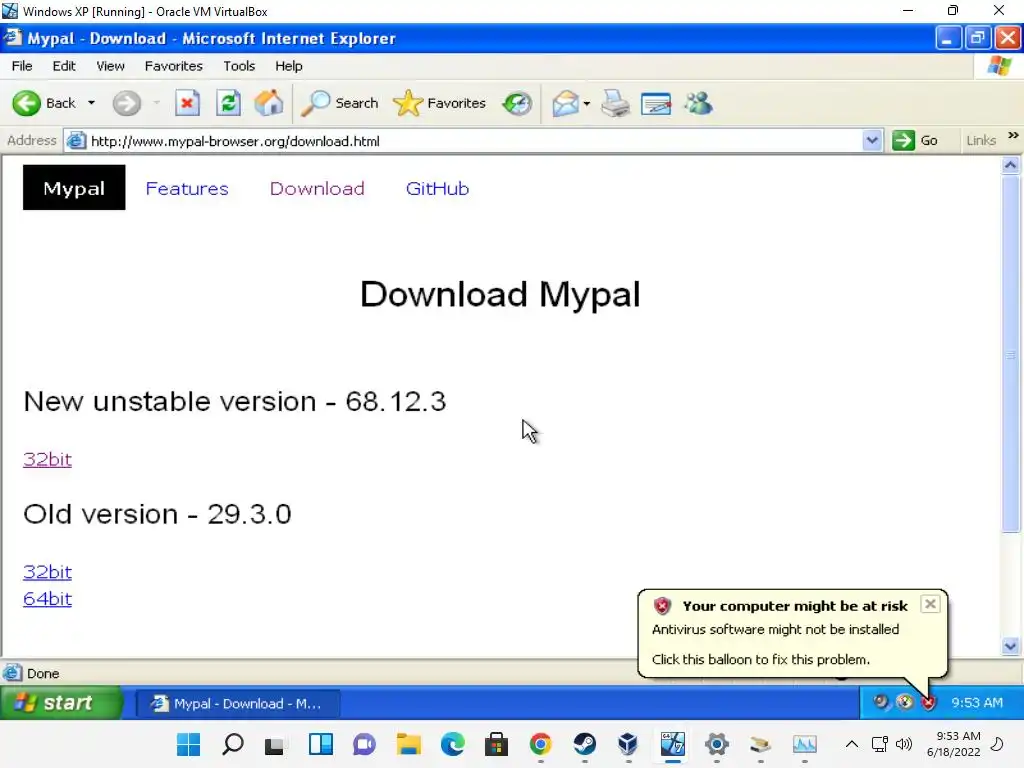Screen dimensions: 1024x768
Task: Stop loading with the red X icon
Action: tap(187, 103)
